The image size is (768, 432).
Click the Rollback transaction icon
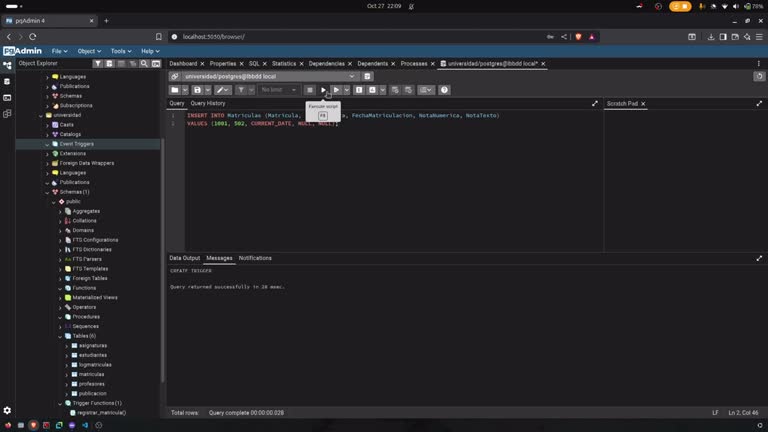(x=408, y=90)
